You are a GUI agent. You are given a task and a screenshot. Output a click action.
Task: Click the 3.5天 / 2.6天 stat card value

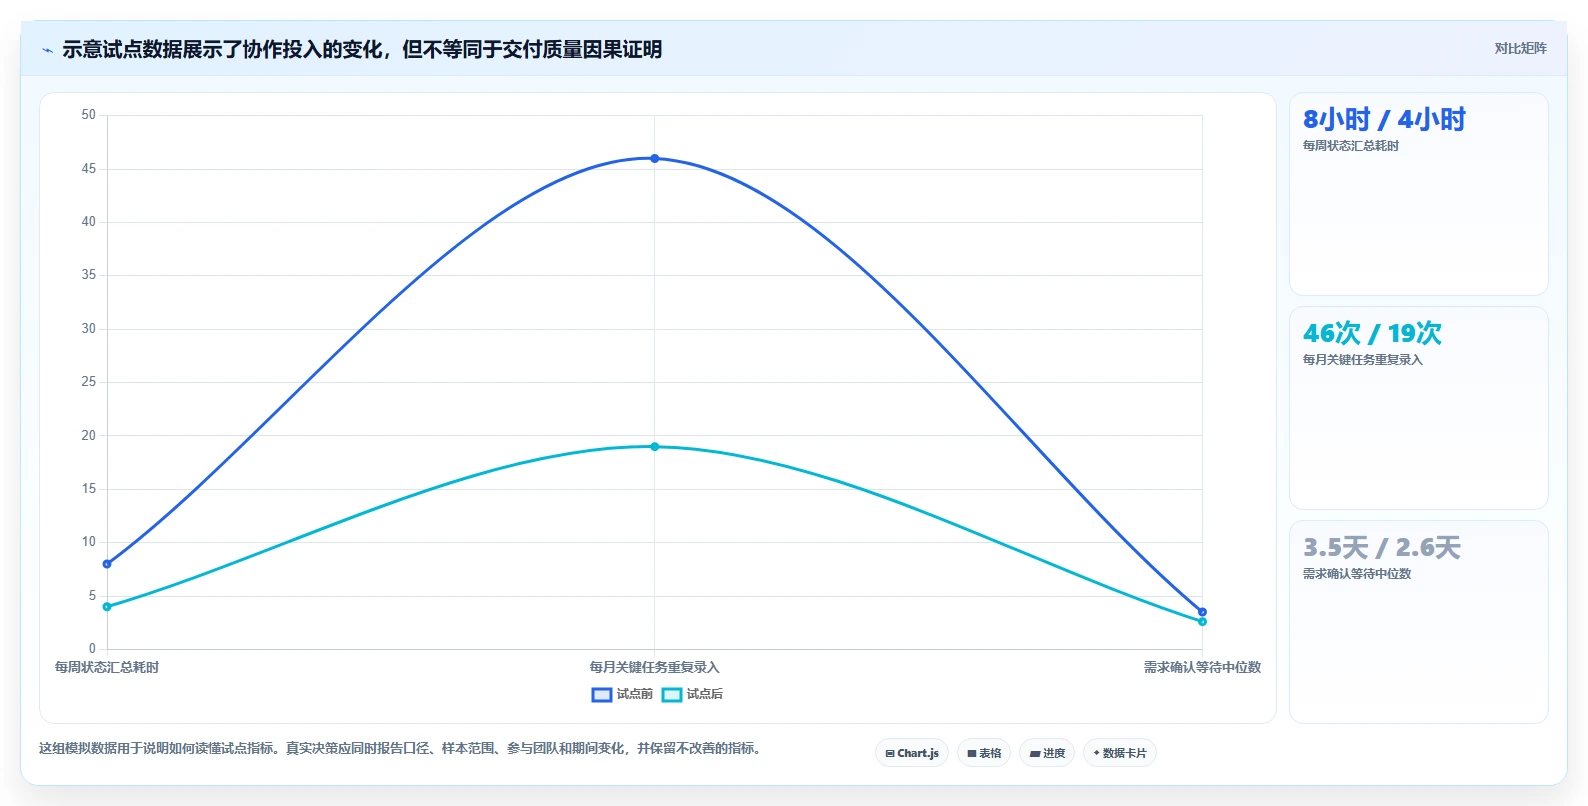1382,548
